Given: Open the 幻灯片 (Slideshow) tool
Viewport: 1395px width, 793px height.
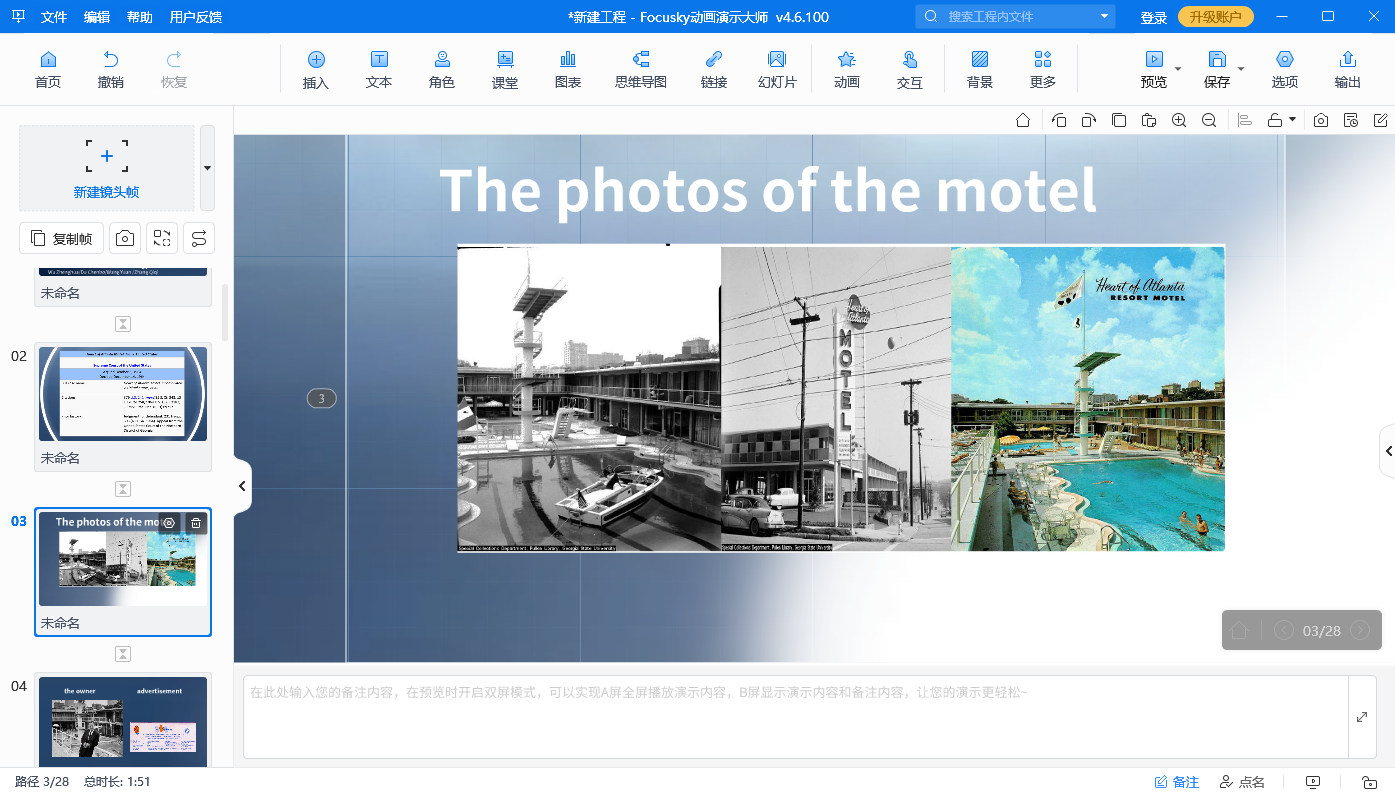Looking at the screenshot, I should pos(777,70).
